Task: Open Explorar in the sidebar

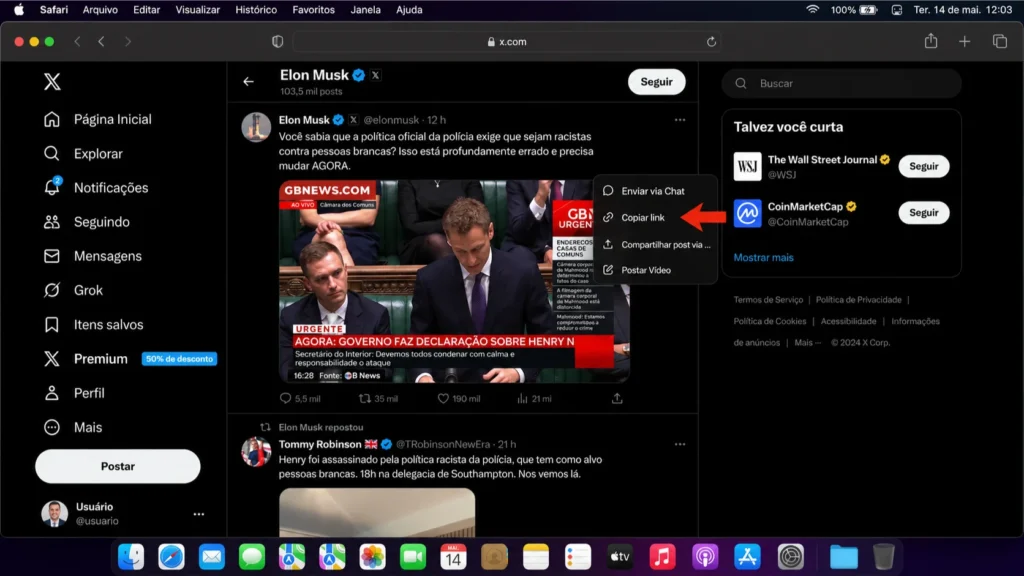Action: [84, 153]
